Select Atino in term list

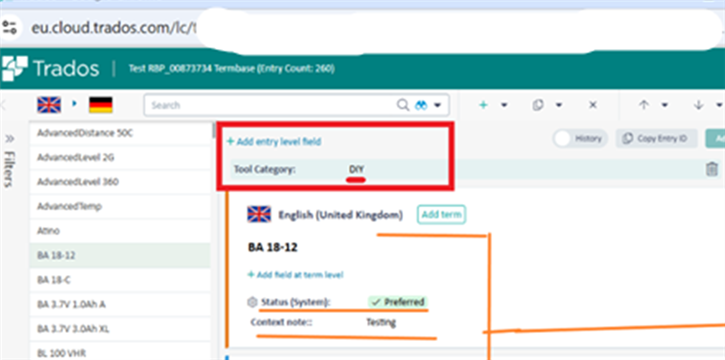pos(120,231)
